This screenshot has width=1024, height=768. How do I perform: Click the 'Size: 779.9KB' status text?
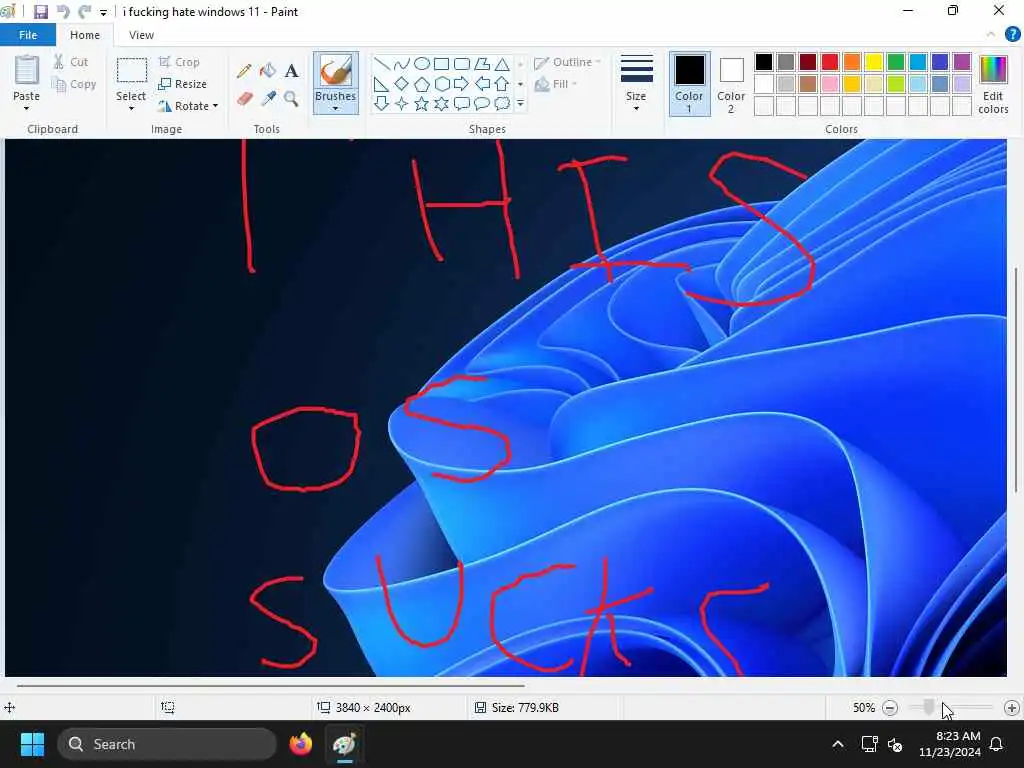[525, 707]
